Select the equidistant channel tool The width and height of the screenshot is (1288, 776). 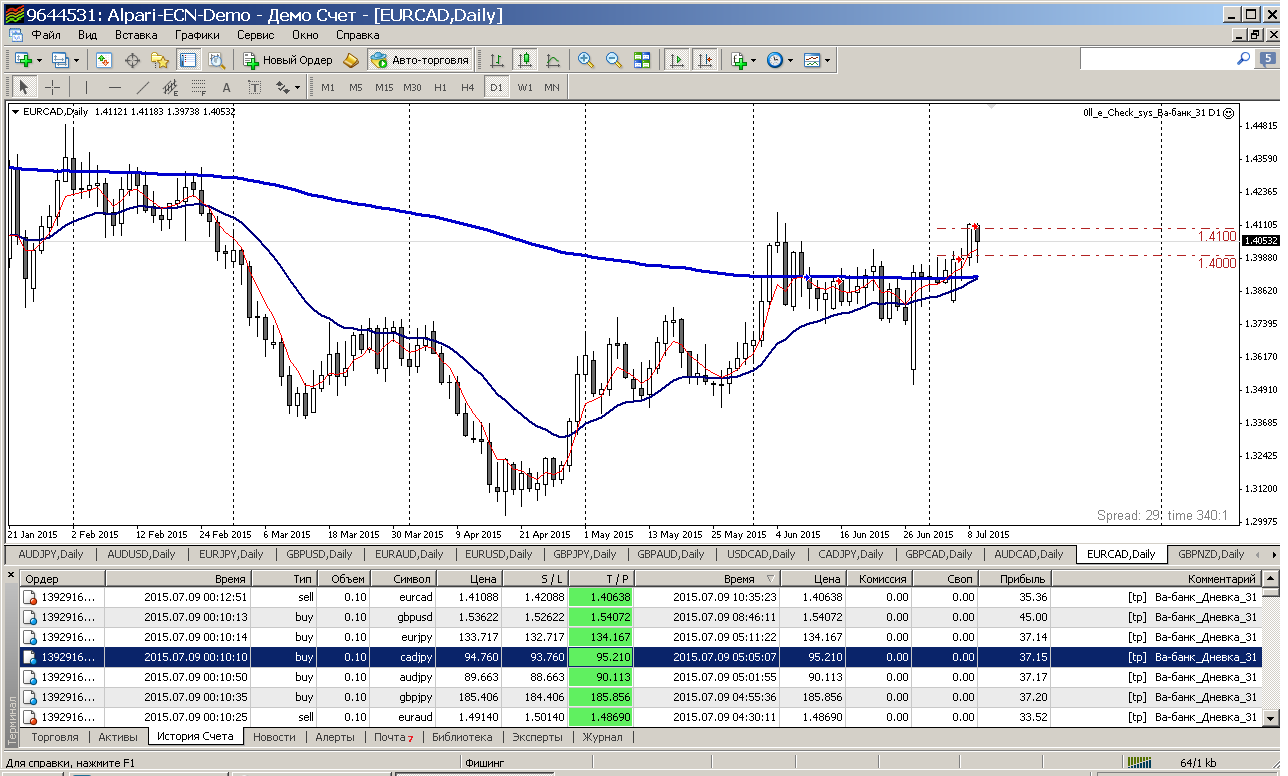click(170, 87)
